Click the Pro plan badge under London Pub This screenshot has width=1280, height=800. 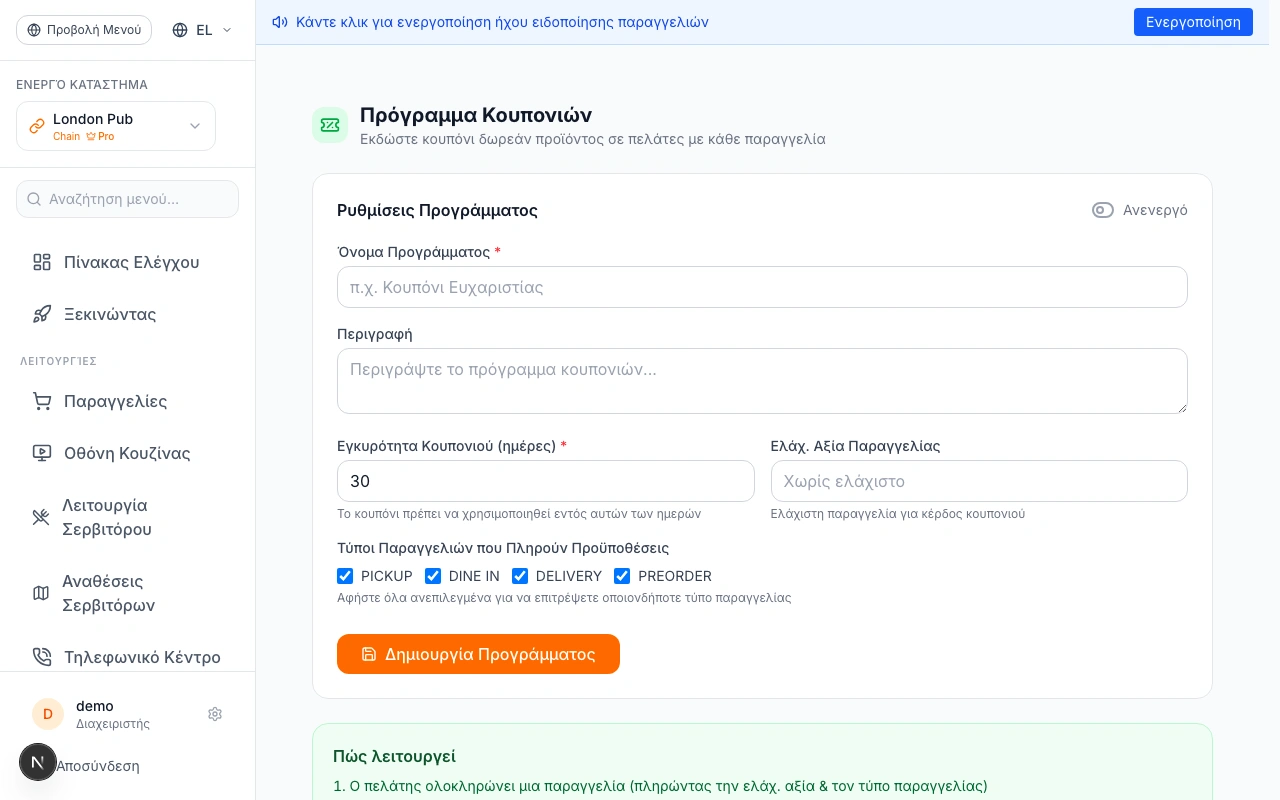click(100, 136)
